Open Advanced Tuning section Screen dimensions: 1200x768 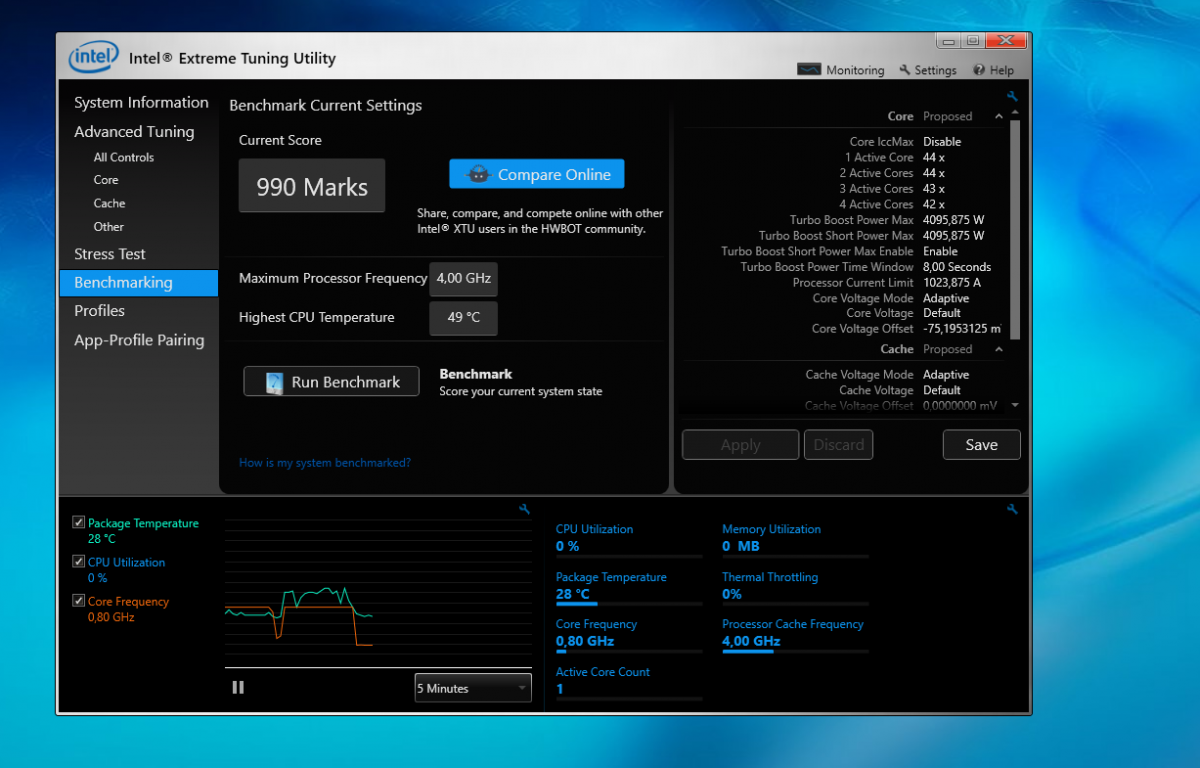tap(134, 131)
